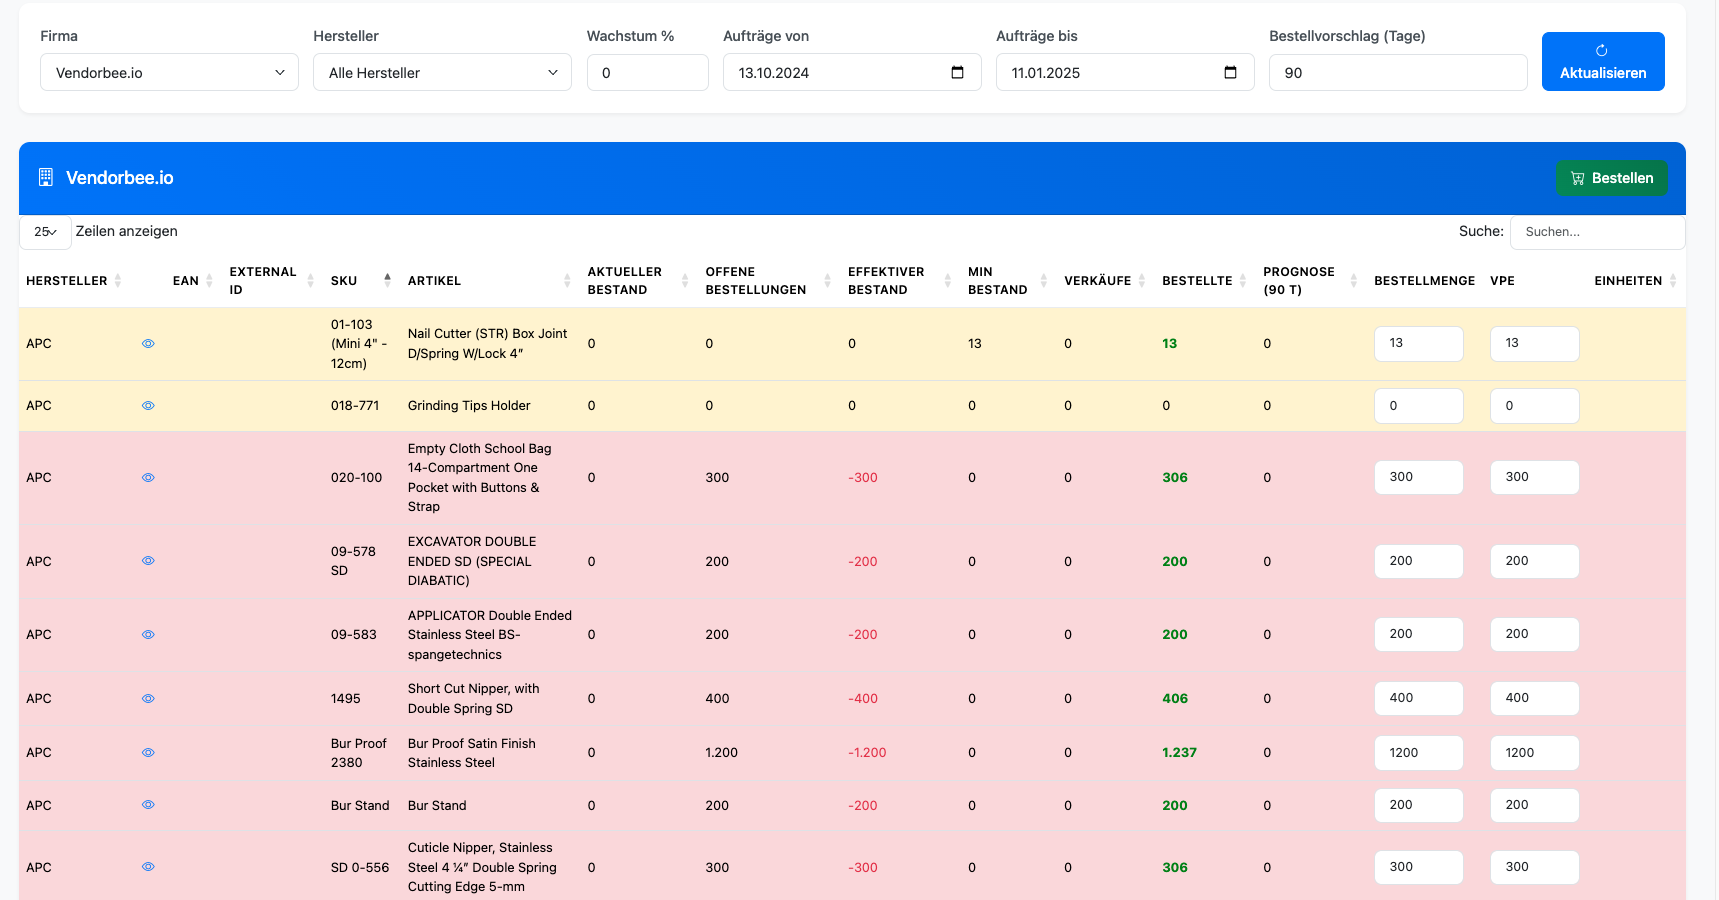Click the Vendorbee.io building icon
The image size is (1719, 900).
[x=46, y=177]
